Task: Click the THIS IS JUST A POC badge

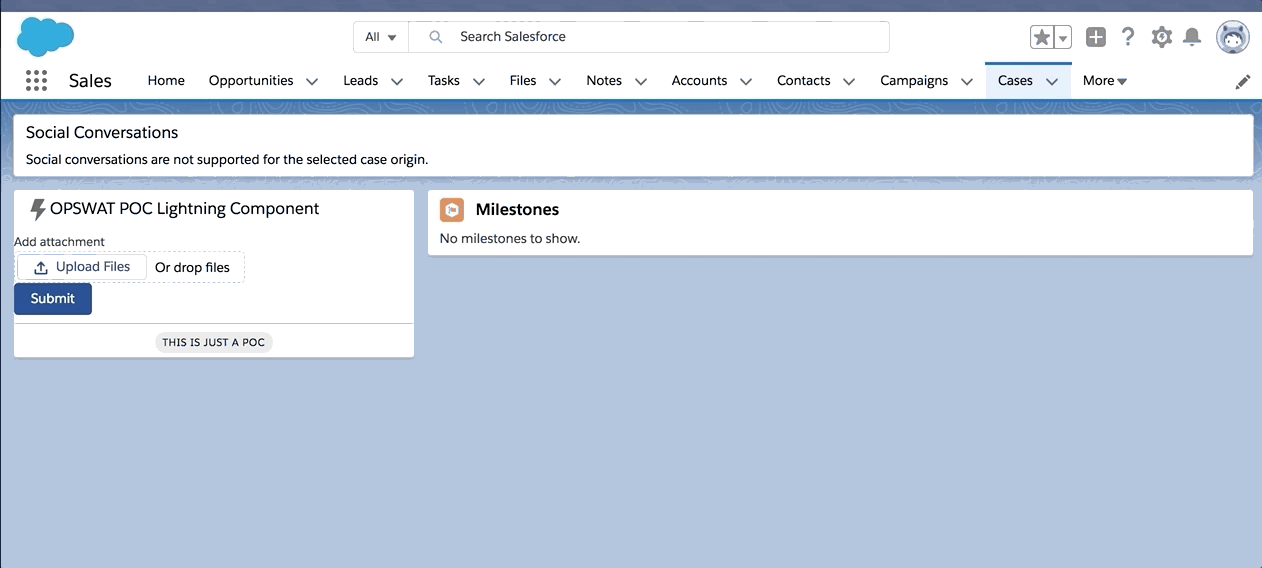Action: tap(214, 342)
